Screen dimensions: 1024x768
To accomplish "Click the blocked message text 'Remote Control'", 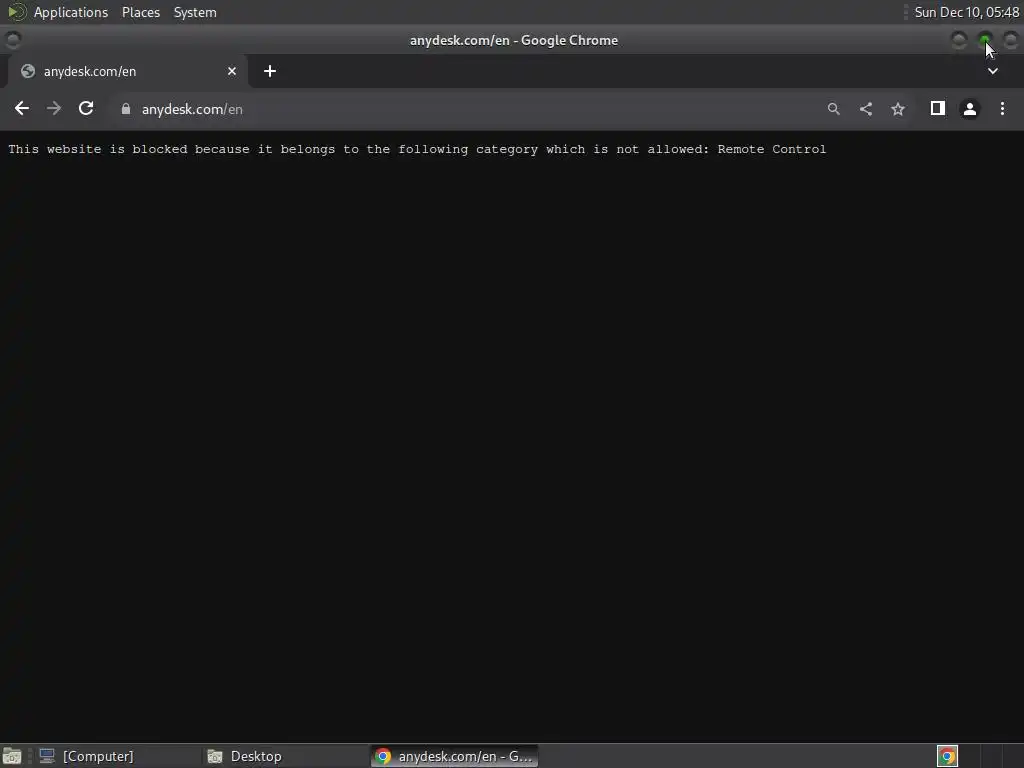I will (772, 149).
